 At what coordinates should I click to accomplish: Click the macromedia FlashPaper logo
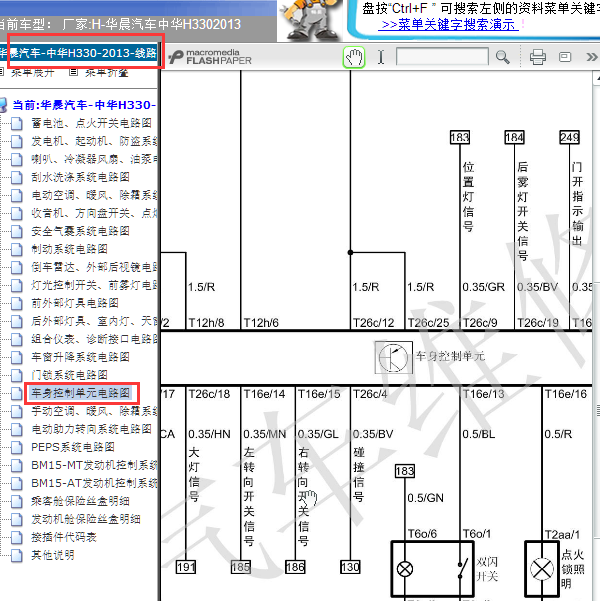tap(210, 57)
